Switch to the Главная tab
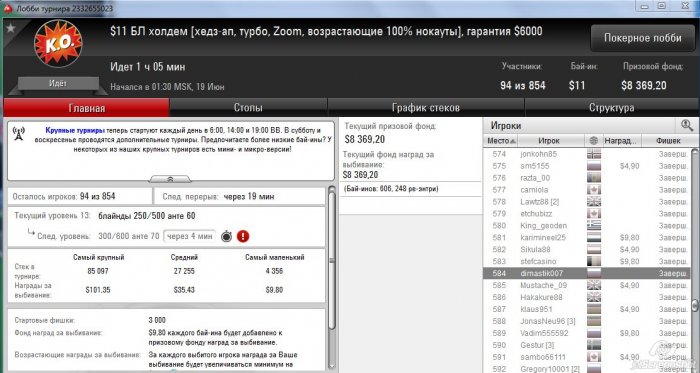Viewport: 700px width, 373px height. tap(87, 108)
